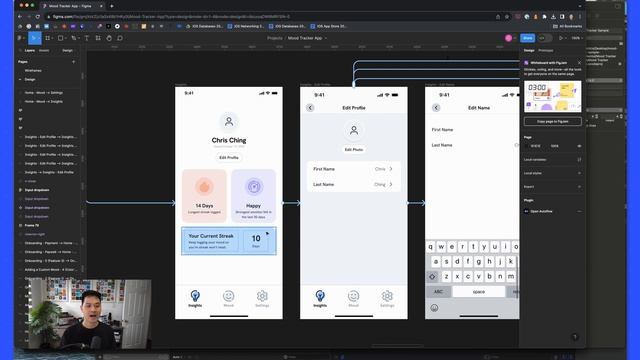Click Edit Photo button in Edit Profile frame
640x360 pixels.
pyautogui.click(x=354, y=150)
